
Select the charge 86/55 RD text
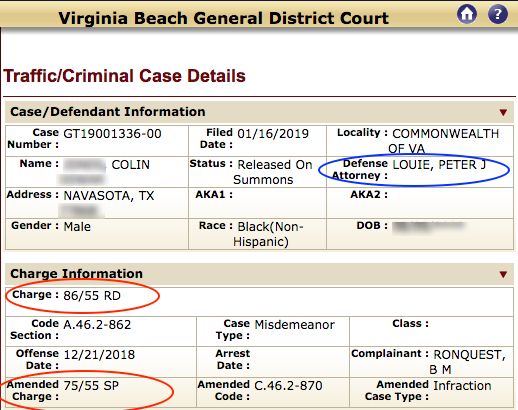pyautogui.click(x=92, y=296)
